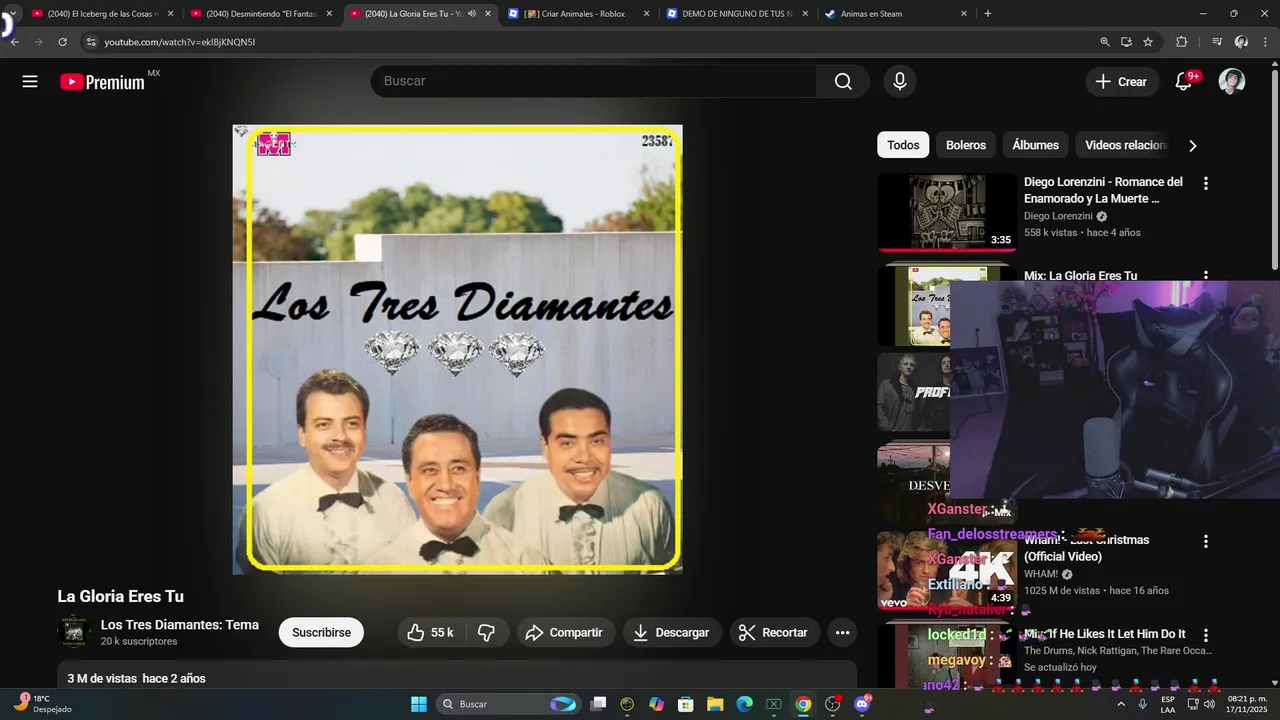Screen dimensions: 1280x720
Task: Click the Diego Lorenzini video thumbnail
Action: (x=947, y=212)
